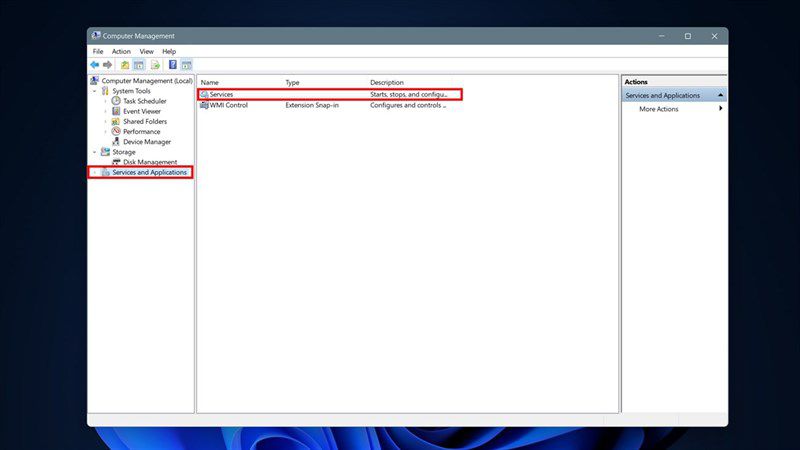Open Event Viewer node
This screenshot has height=450, width=800.
142,111
